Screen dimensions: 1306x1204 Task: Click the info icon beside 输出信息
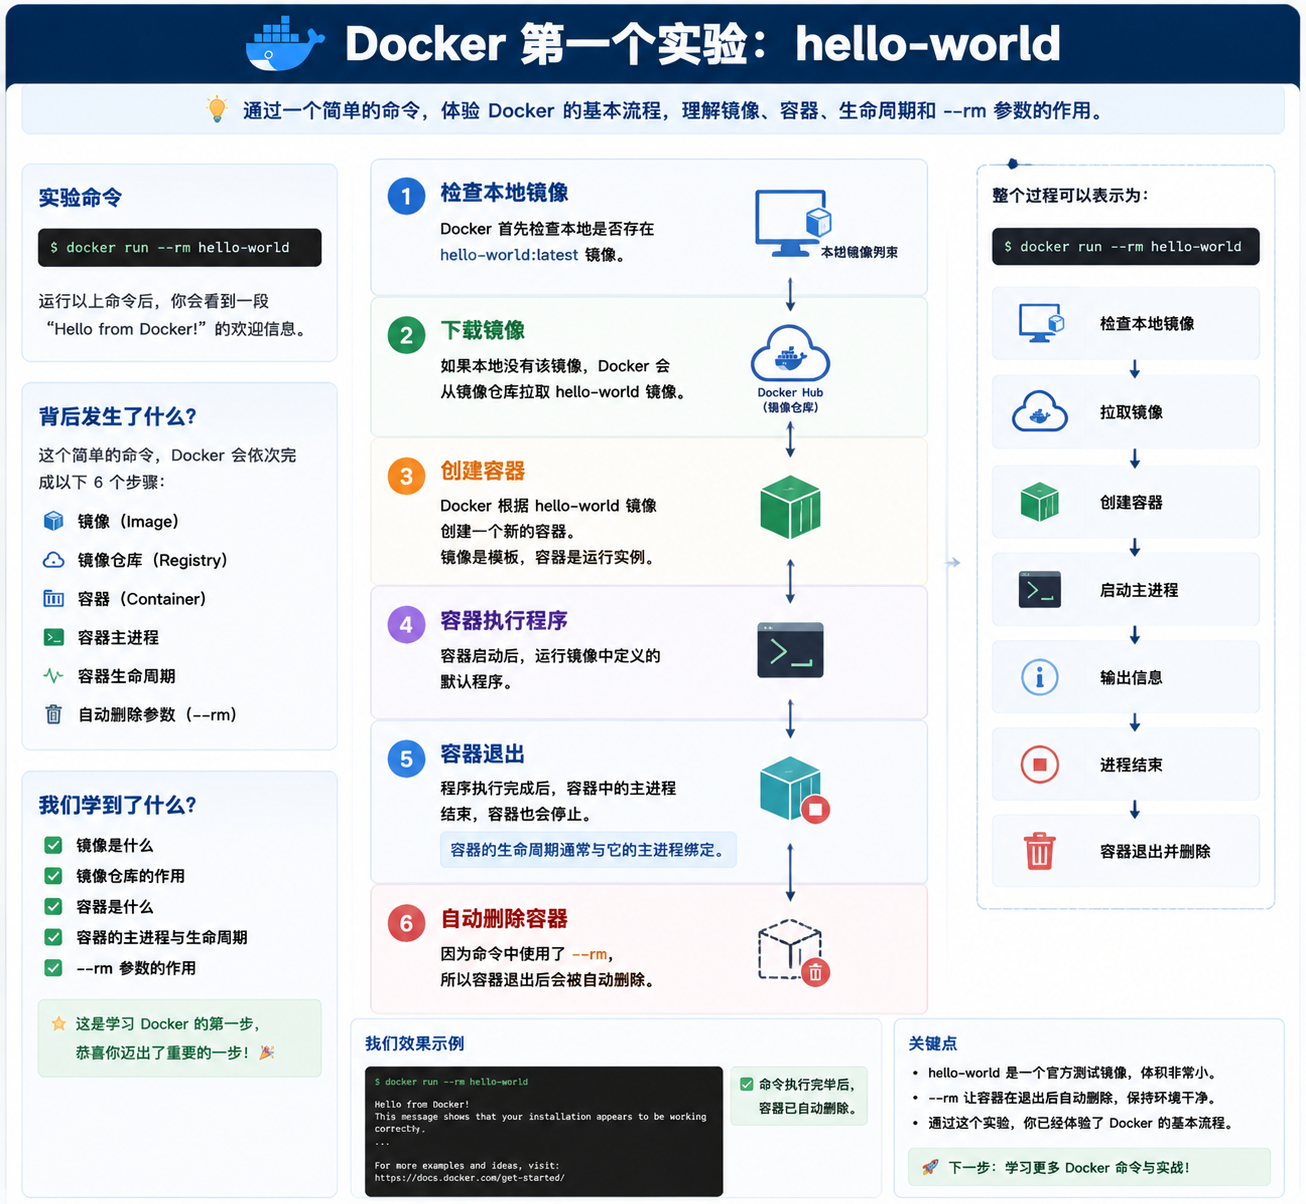[x=1040, y=677]
